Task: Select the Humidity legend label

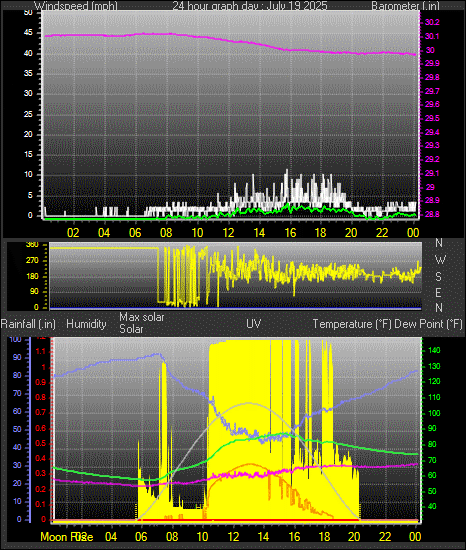Action: click(x=86, y=324)
